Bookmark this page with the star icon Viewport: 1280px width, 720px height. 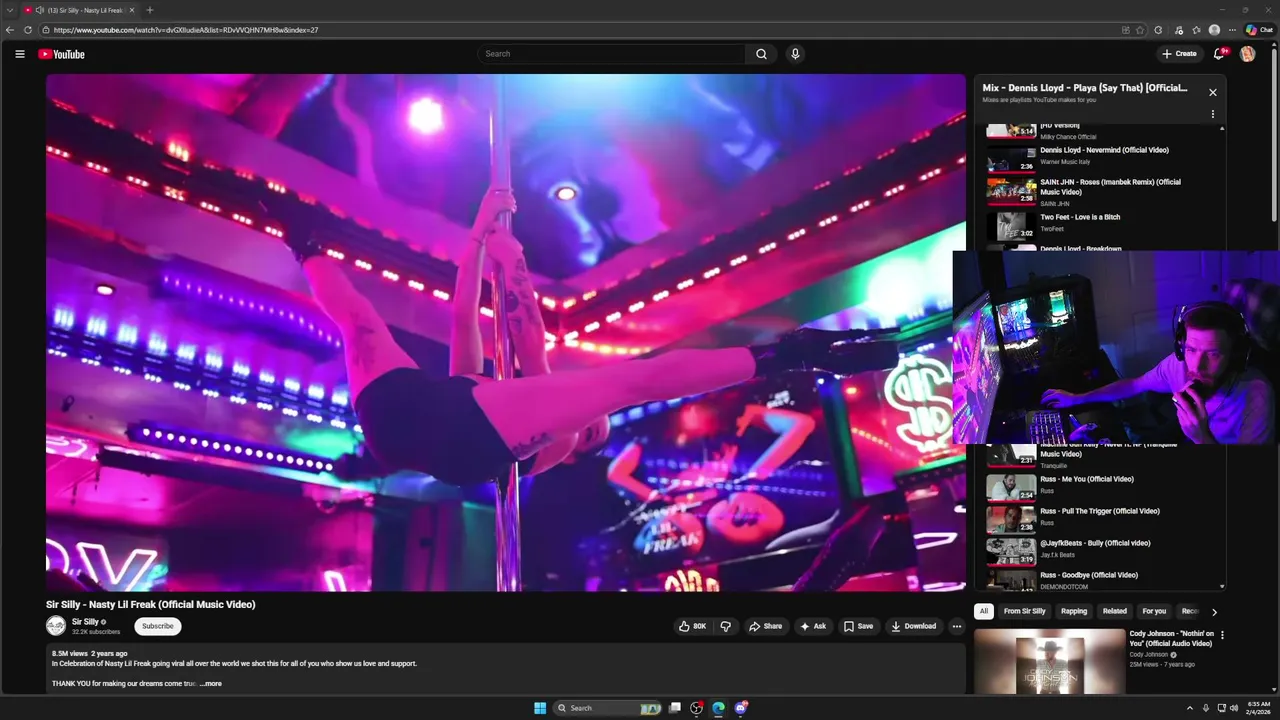tap(1140, 30)
